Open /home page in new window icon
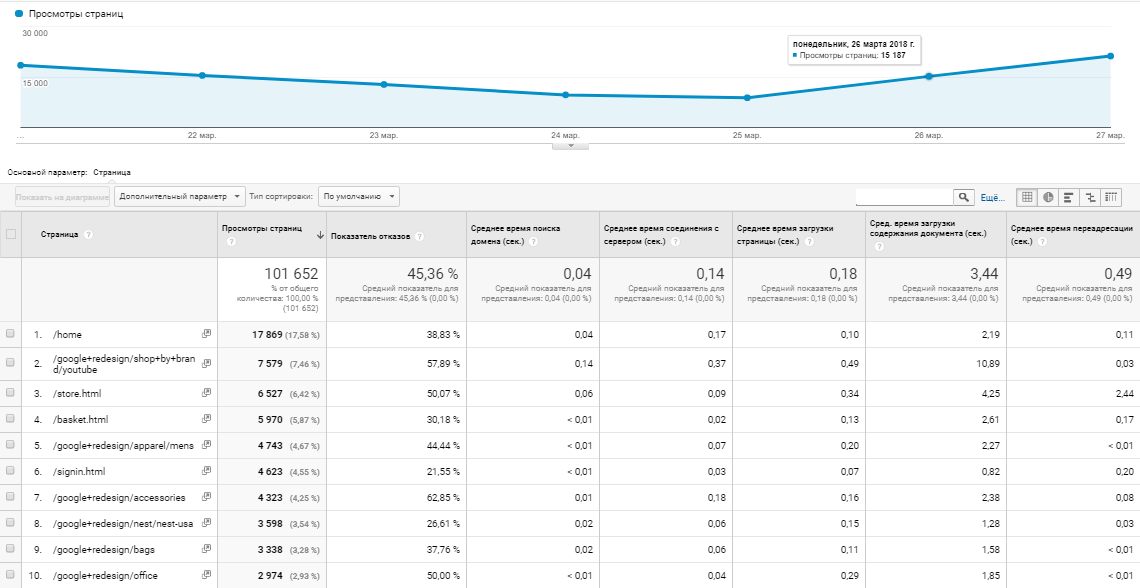The height and width of the screenshot is (588, 1140). (206, 334)
